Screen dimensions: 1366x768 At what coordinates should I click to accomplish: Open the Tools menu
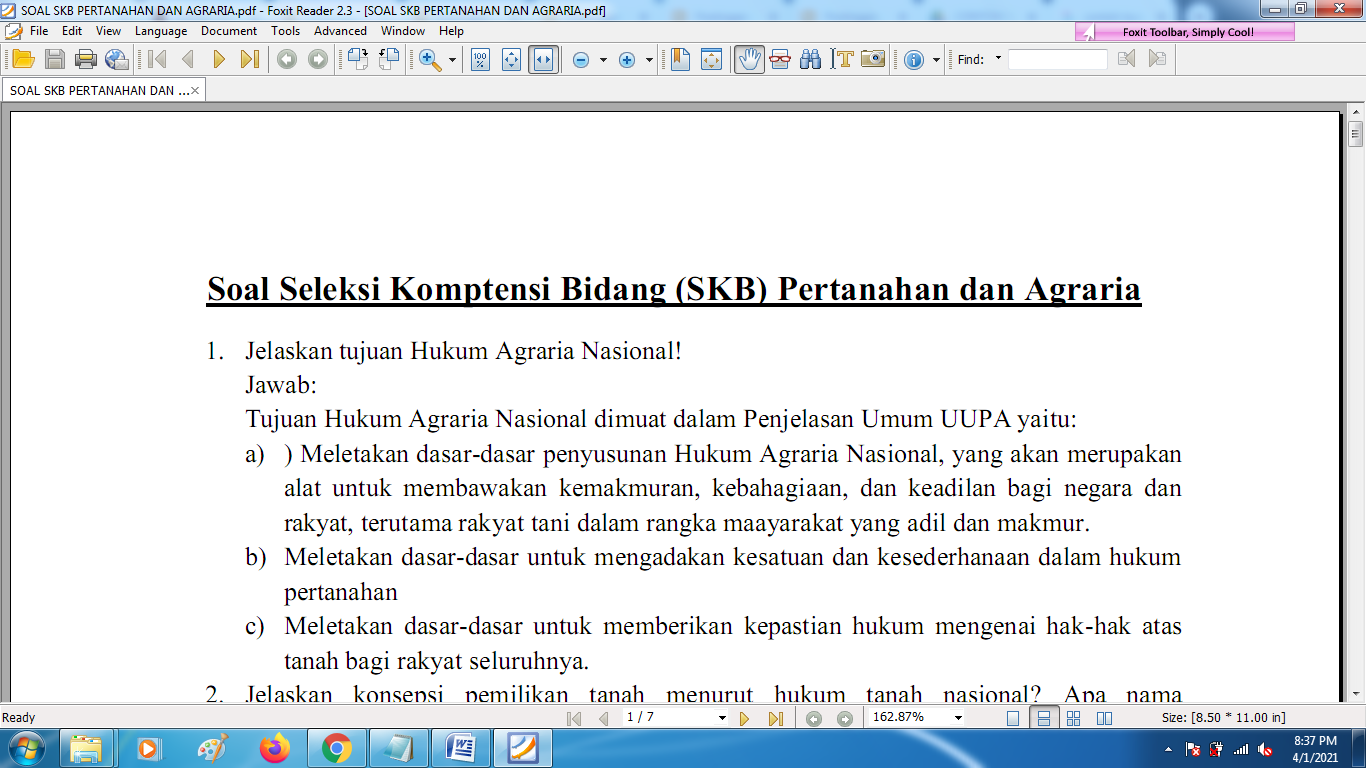coord(286,31)
